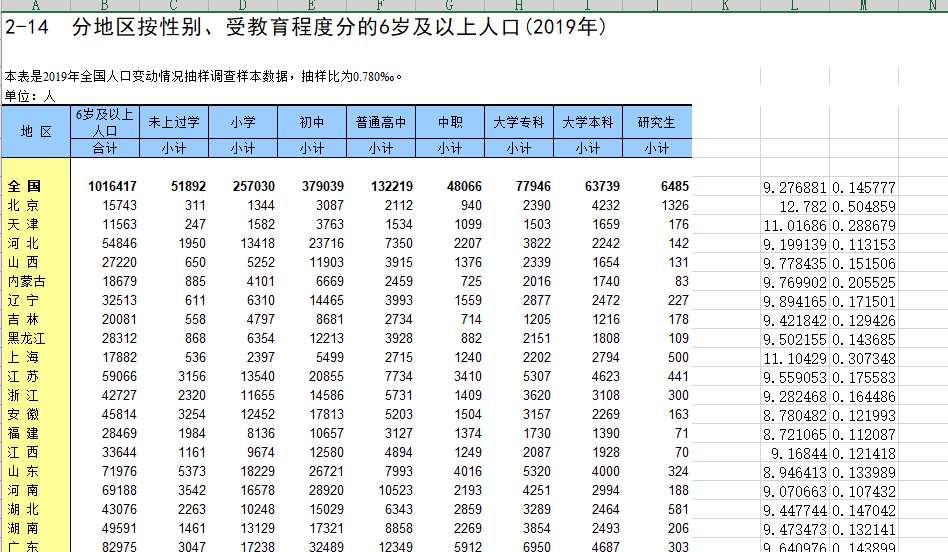The width and height of the screenshot is (948, 552).
Task: Click the 山东 row label
Action: click(23, 472)
